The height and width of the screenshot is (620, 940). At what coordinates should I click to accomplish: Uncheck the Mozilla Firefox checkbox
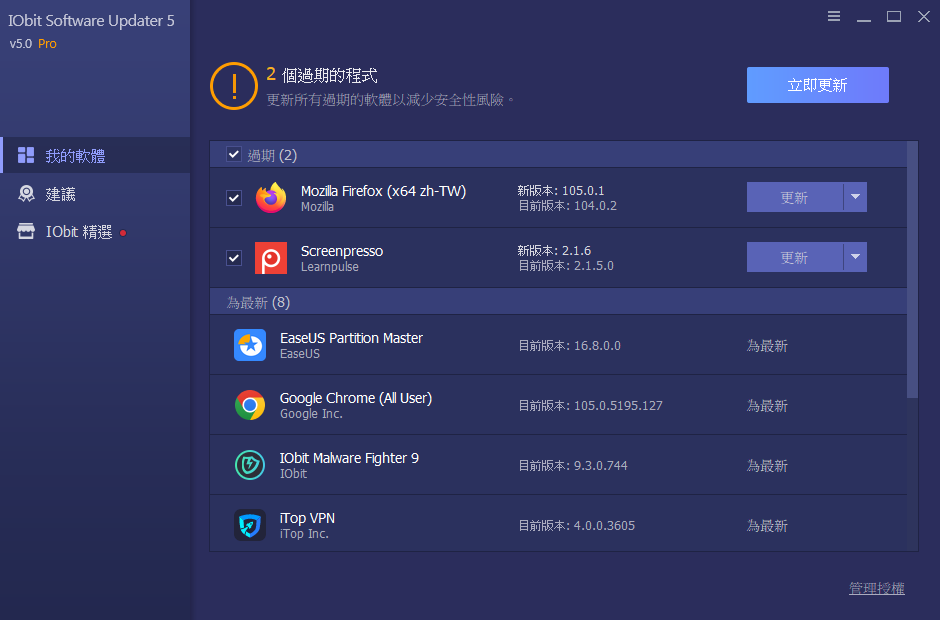click(x=234, y=198)
